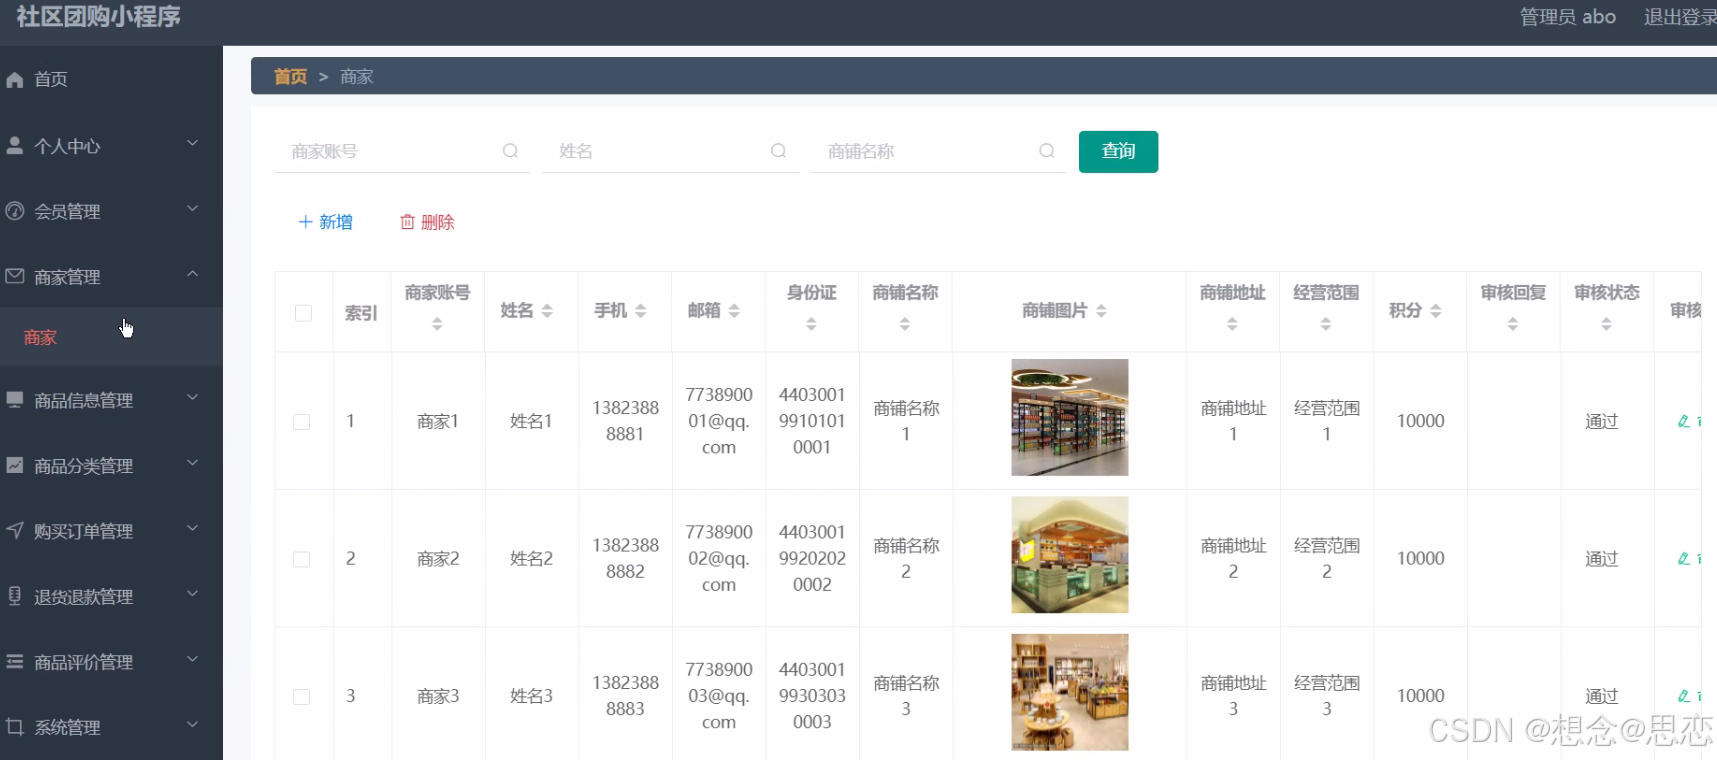Click the list icon beside 商品评价管理
Image resolution: width=1717 pixels, height=760 pixels.
point(15,661)
